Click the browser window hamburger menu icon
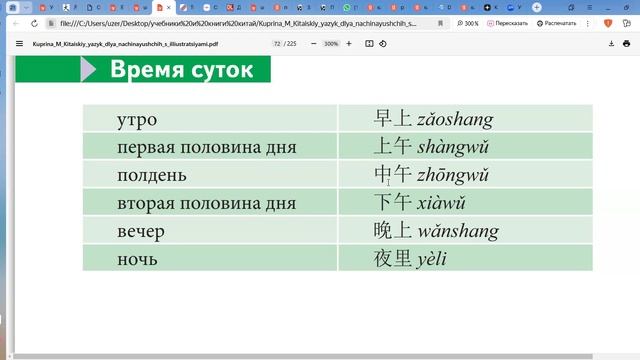This screenshot has height=360, width=640. click(590, 7)
